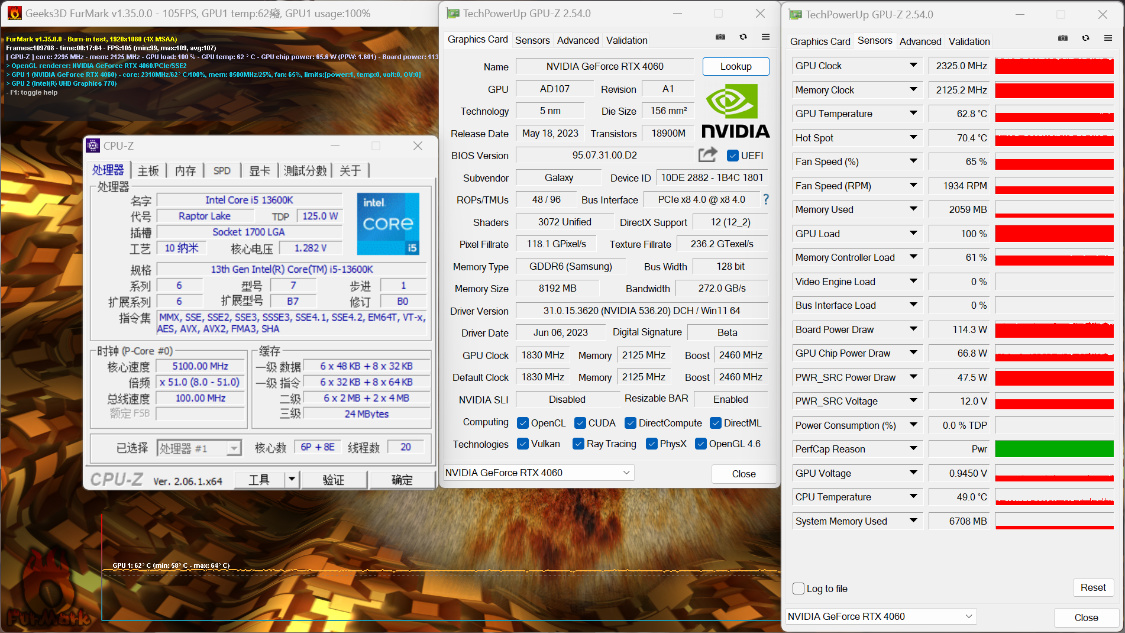Click Close button in Sensors GPU-Z window
Image resolution: width=1125 pixels, height=633 pixels.
(x=1086, y=617)
